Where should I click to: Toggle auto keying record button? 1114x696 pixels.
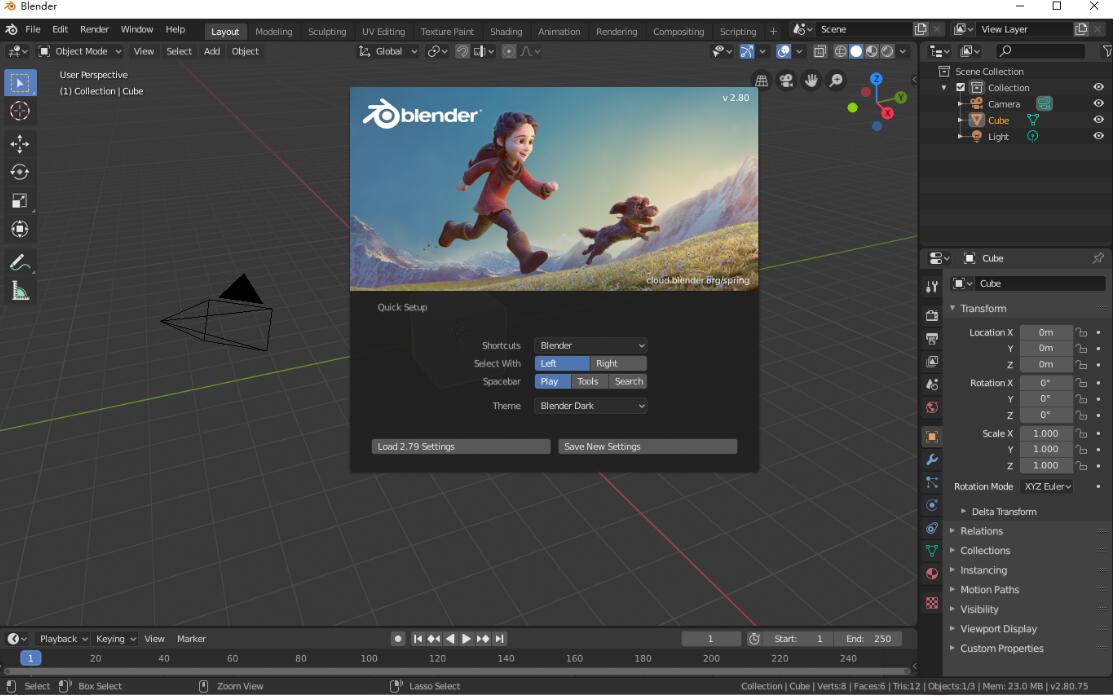tap(398, 639)
